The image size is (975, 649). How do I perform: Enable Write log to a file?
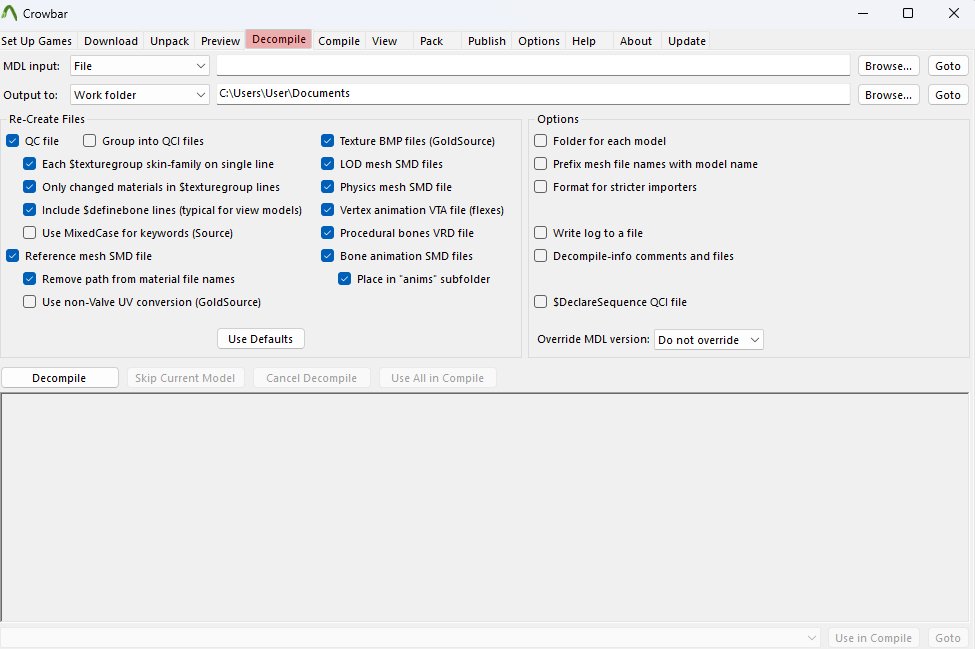coord(541,233)
